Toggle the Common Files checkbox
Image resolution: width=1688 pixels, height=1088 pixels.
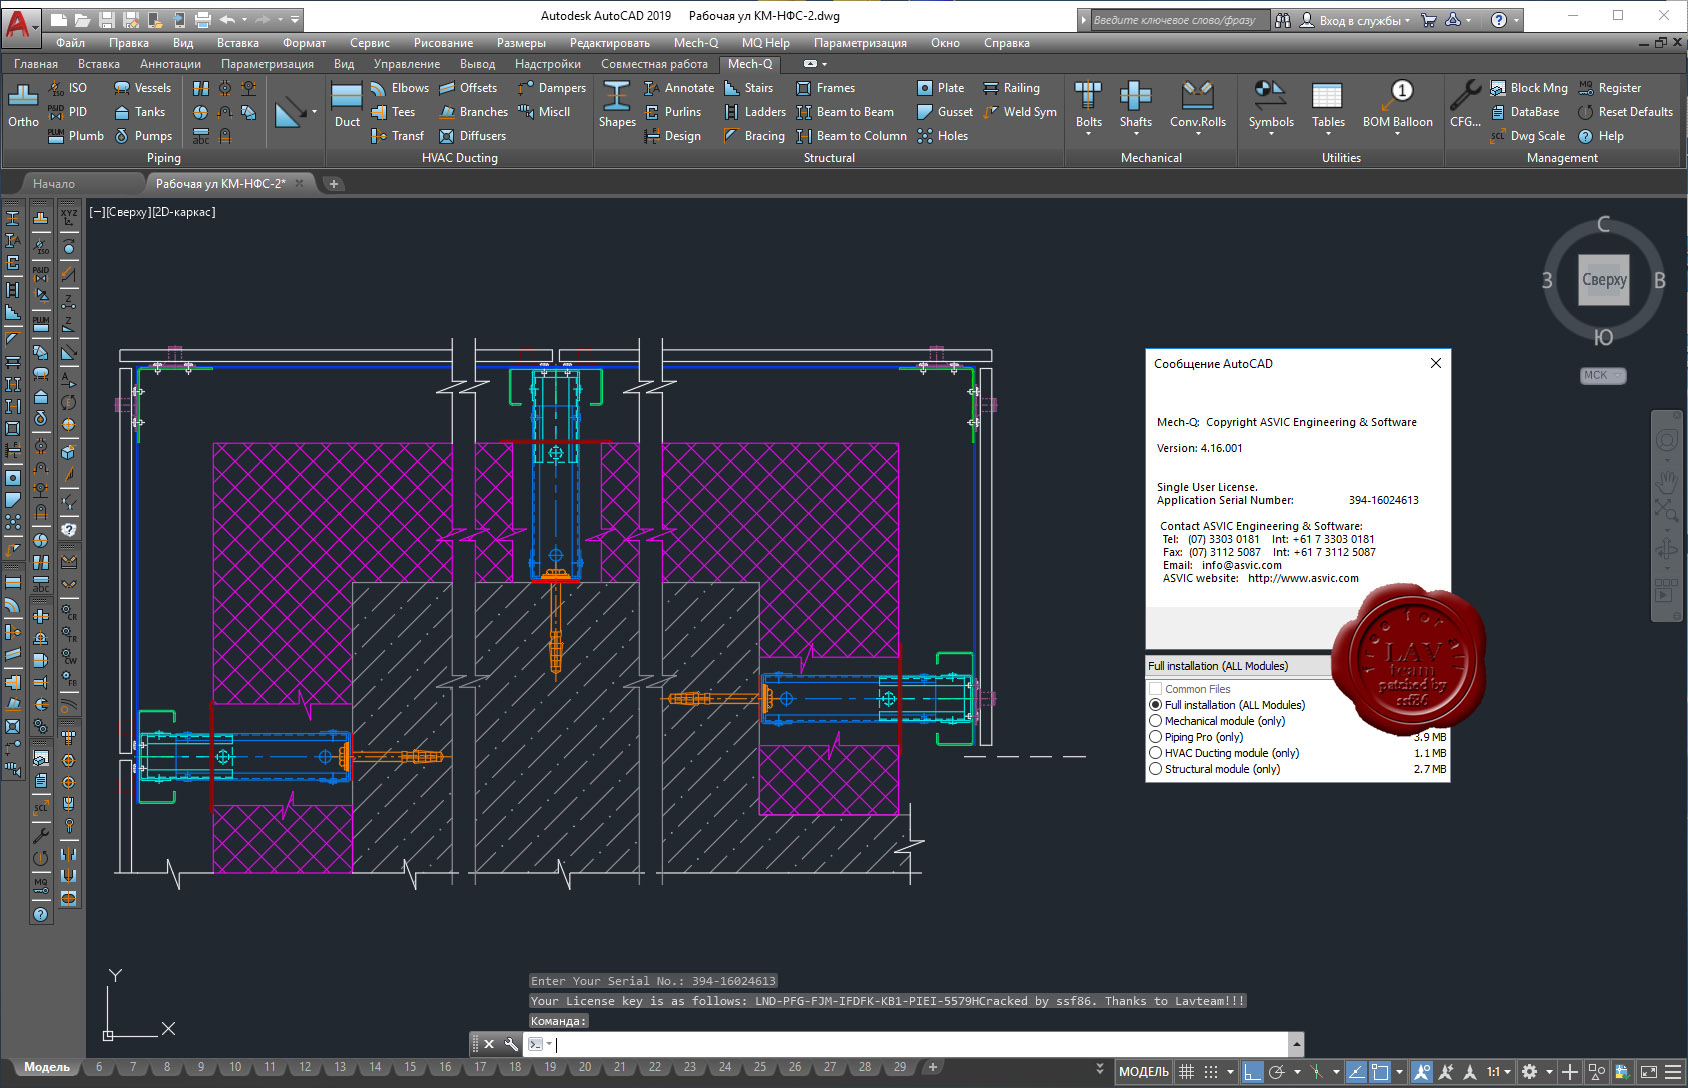tap(1156, 689)
